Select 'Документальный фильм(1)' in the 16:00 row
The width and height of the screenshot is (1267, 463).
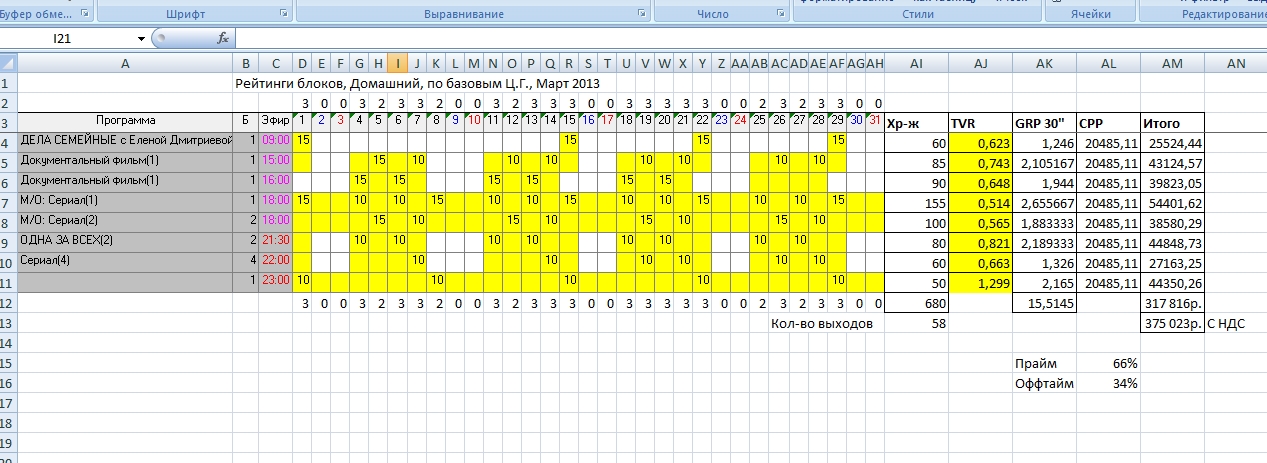(125, 181)
